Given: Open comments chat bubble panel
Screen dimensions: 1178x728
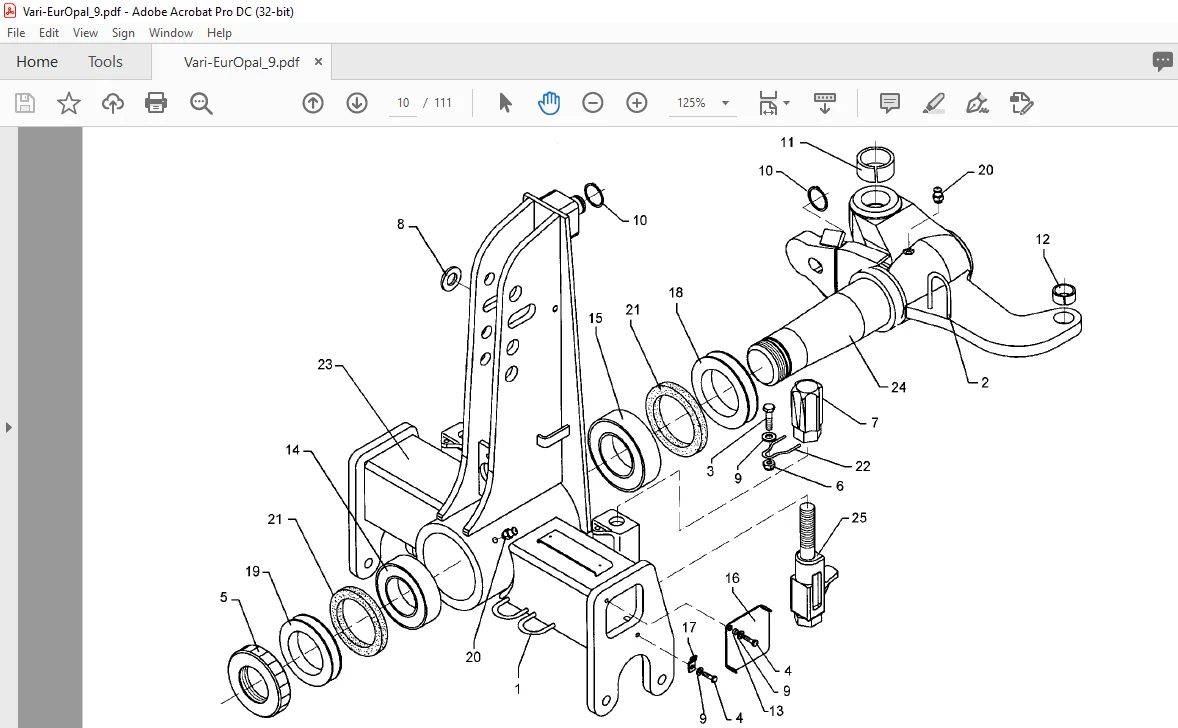Looking at the screenshot, I should pos(1162,62).
